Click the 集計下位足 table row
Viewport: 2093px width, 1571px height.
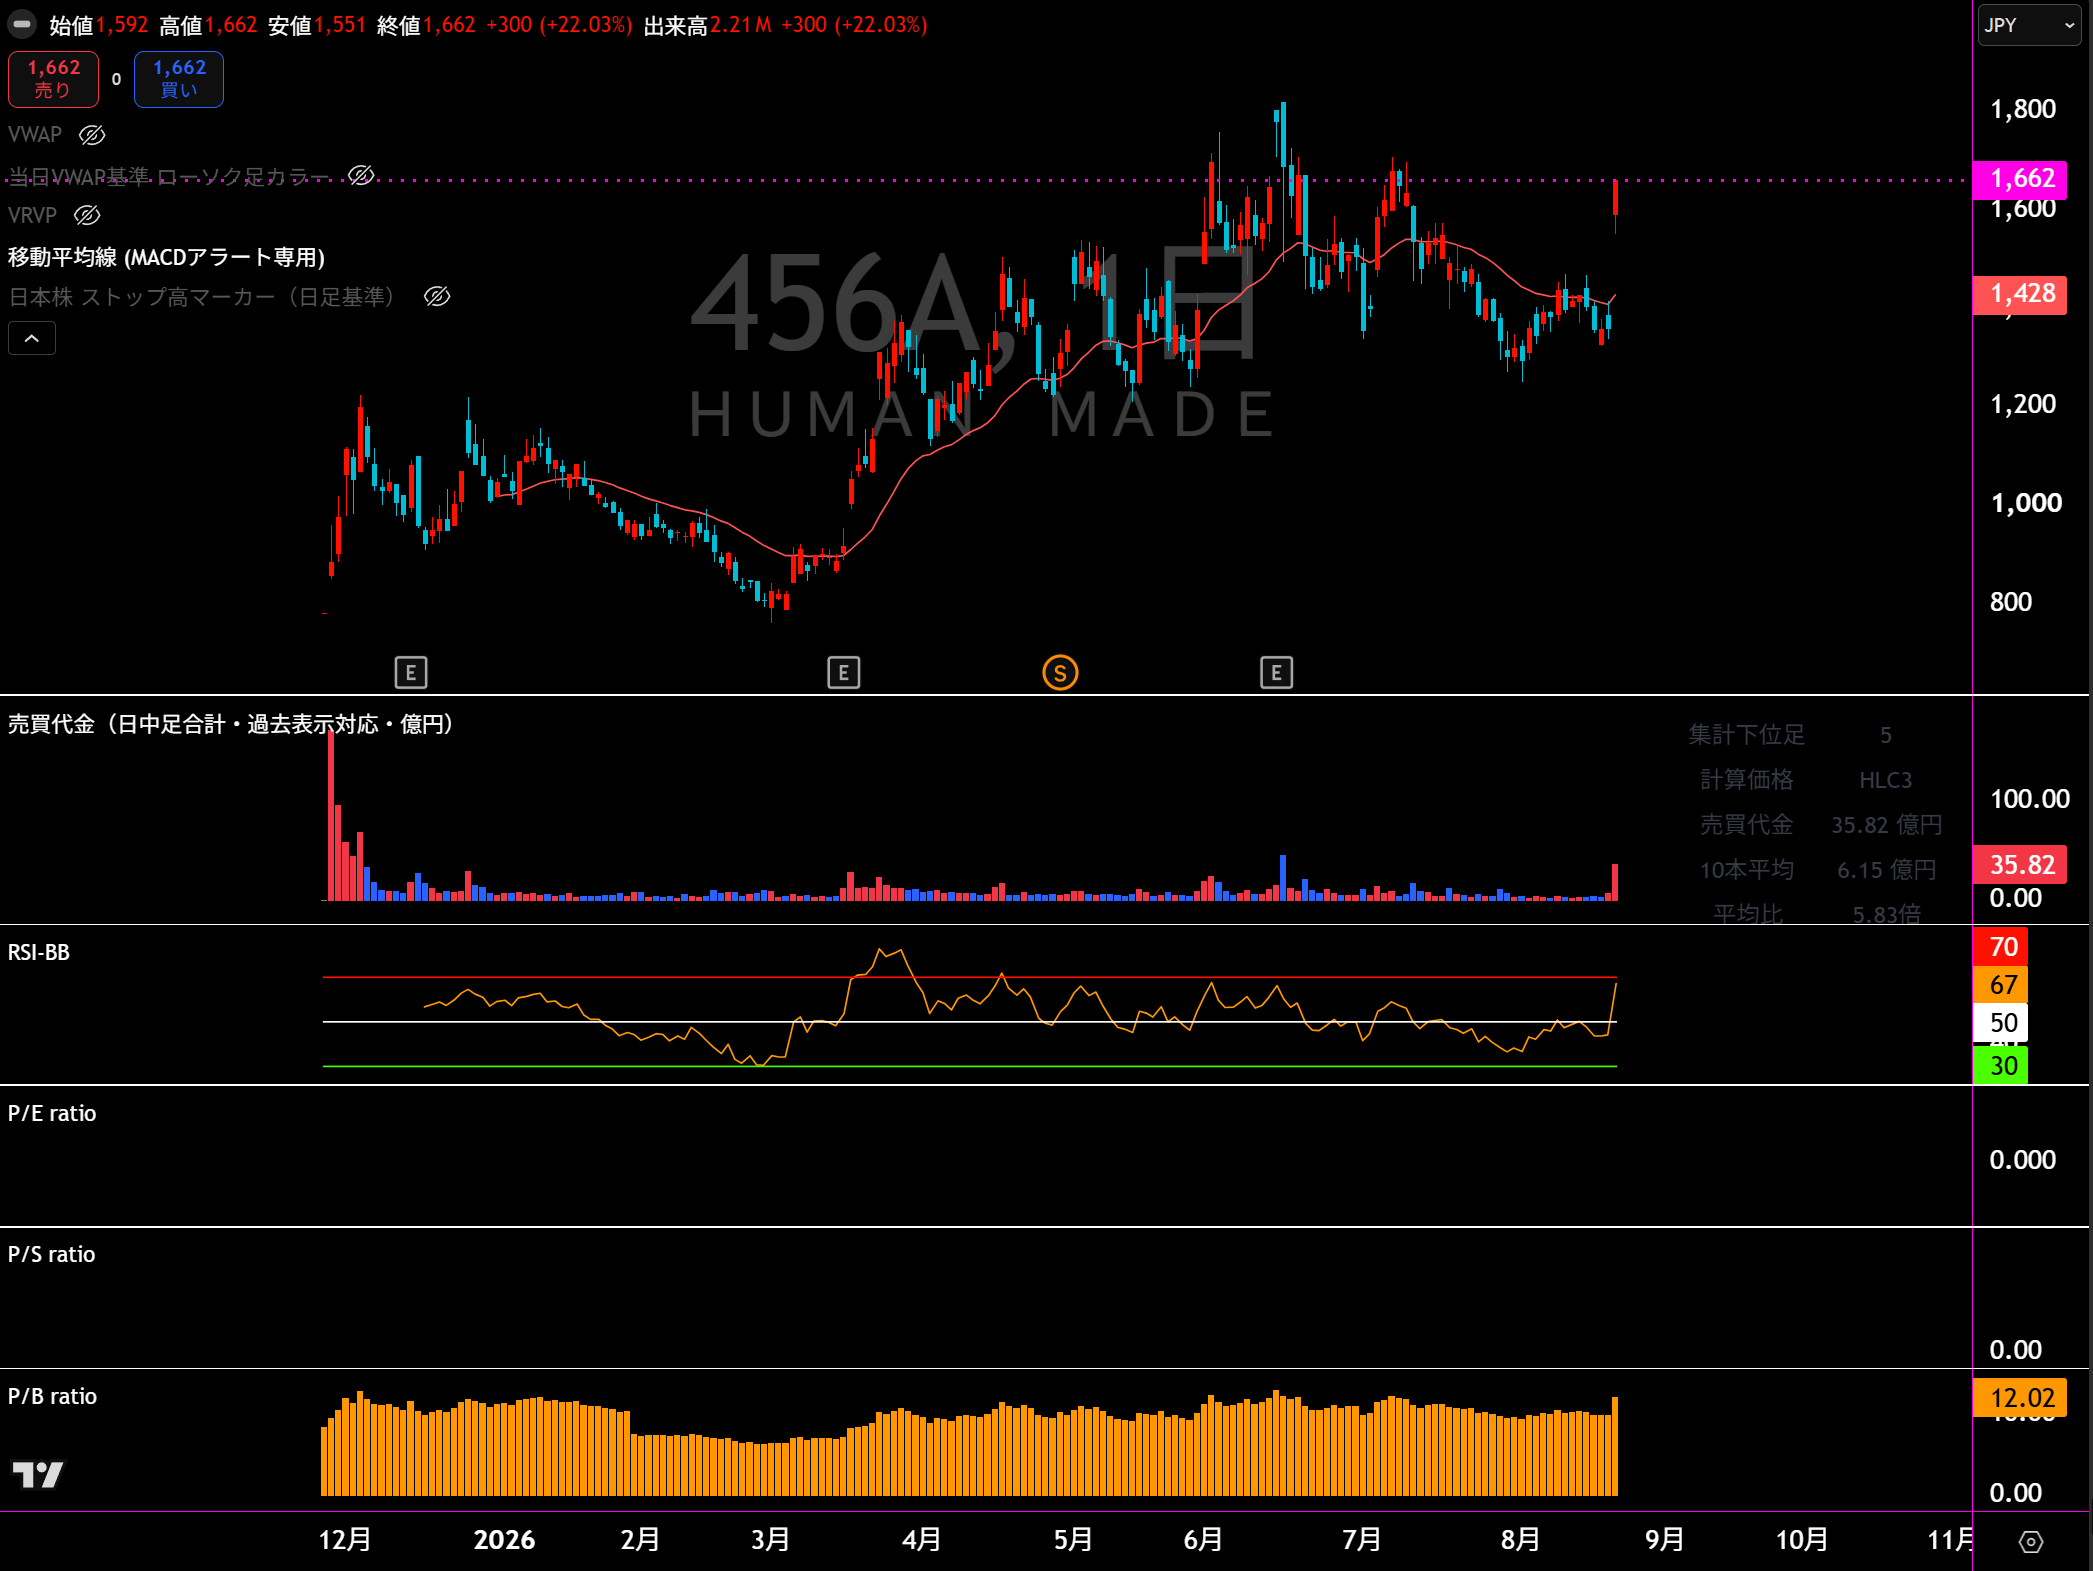[1817, 735]
